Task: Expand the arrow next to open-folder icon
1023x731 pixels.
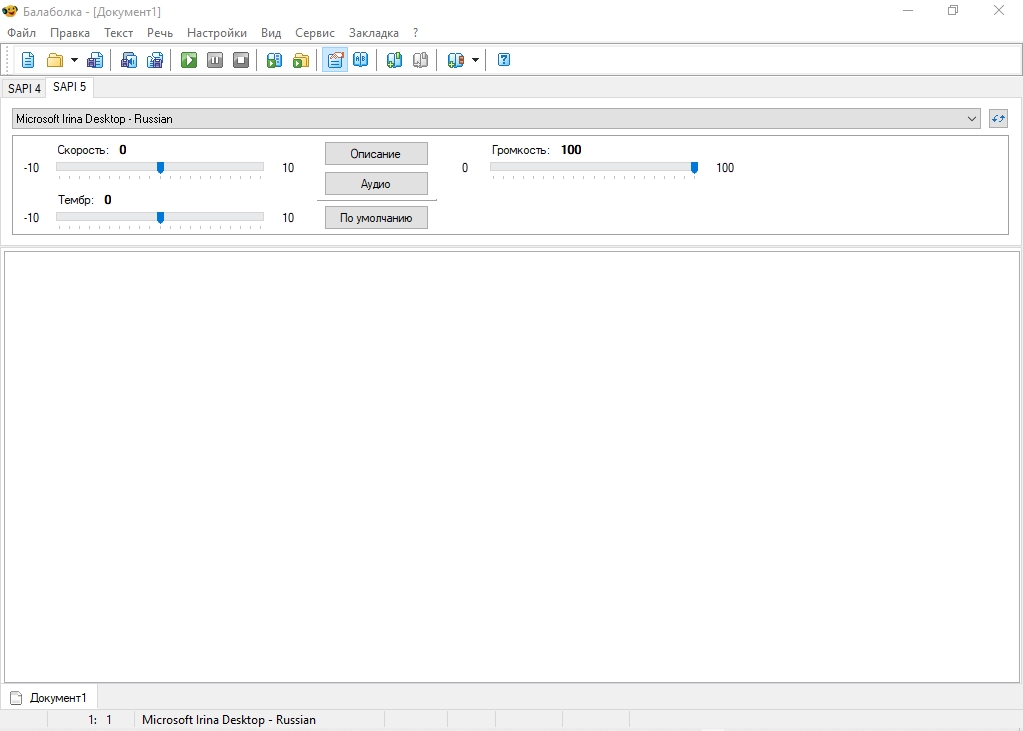Action: click(74, 60)
